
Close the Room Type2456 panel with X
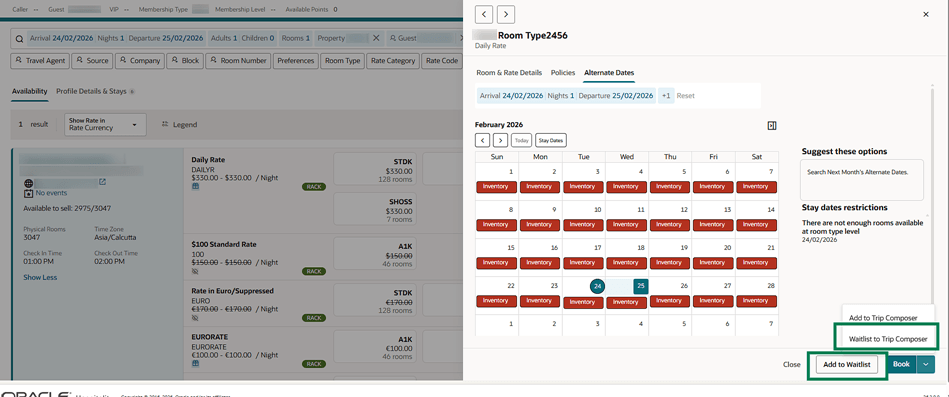[x=925, y=14]
